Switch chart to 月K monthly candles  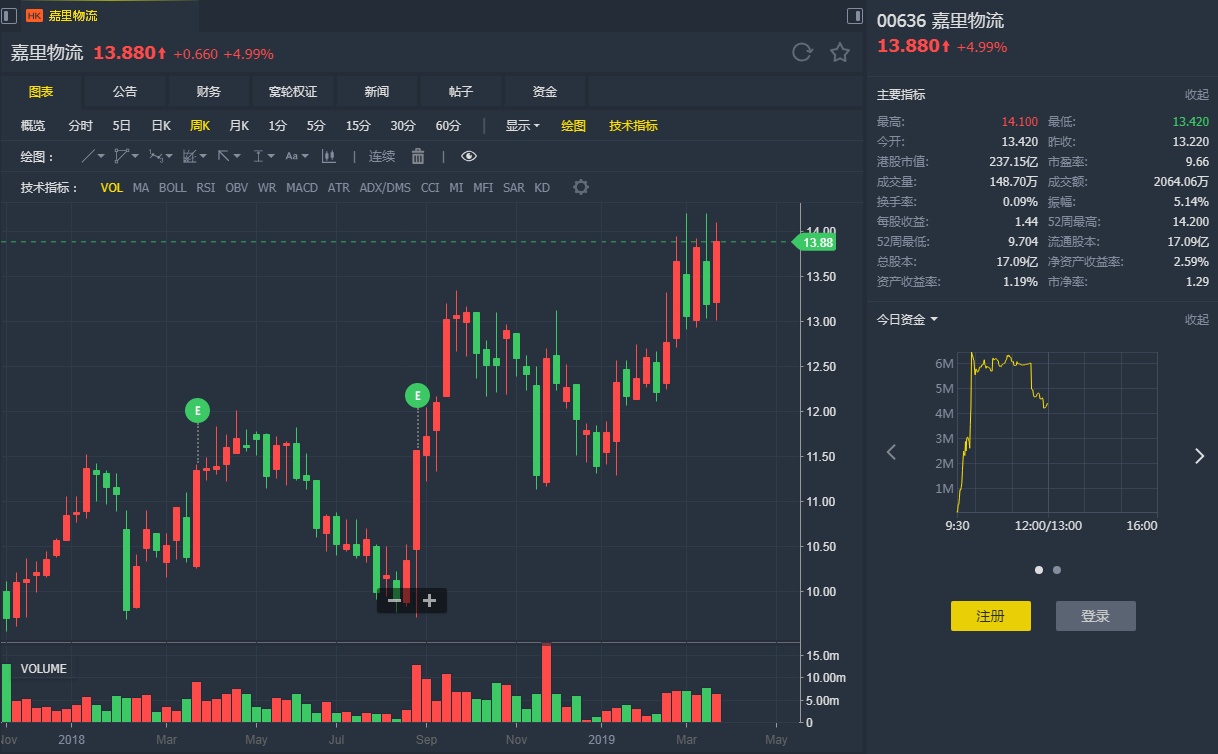(239, 125)
